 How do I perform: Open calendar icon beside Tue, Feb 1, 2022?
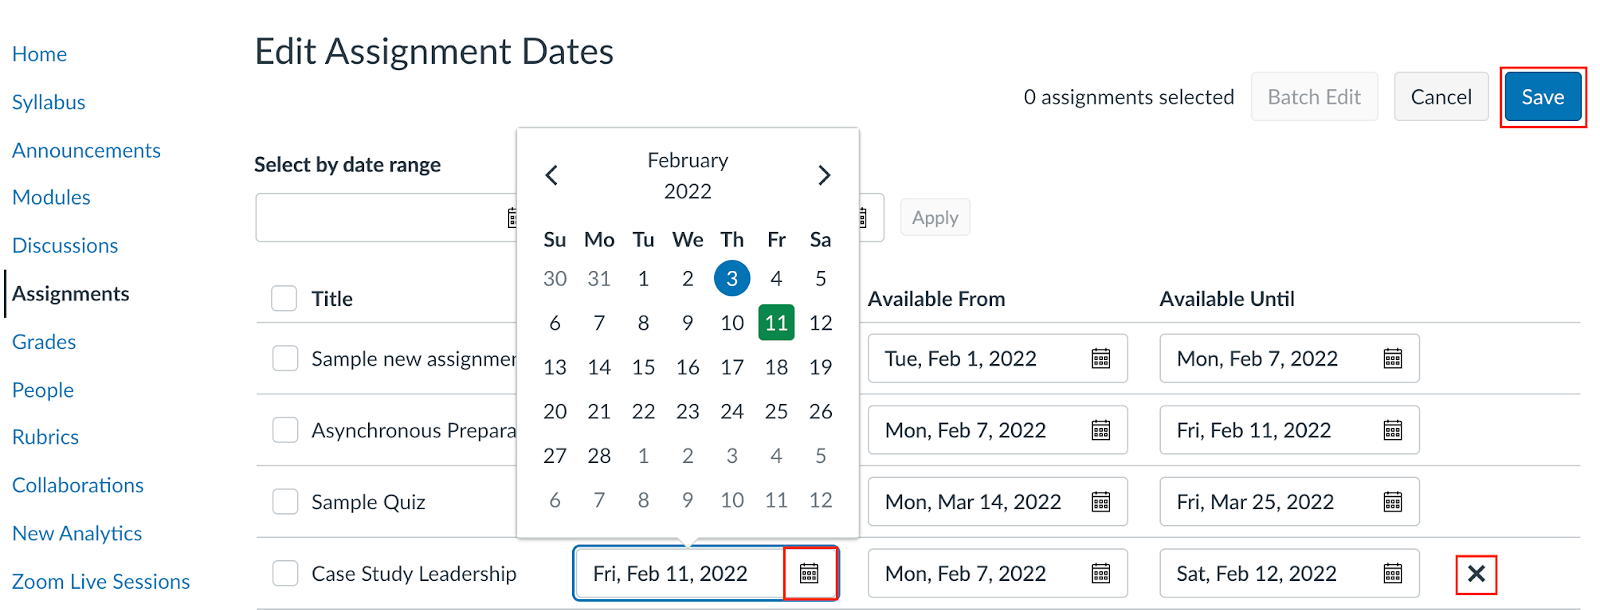pos(1101,359)
